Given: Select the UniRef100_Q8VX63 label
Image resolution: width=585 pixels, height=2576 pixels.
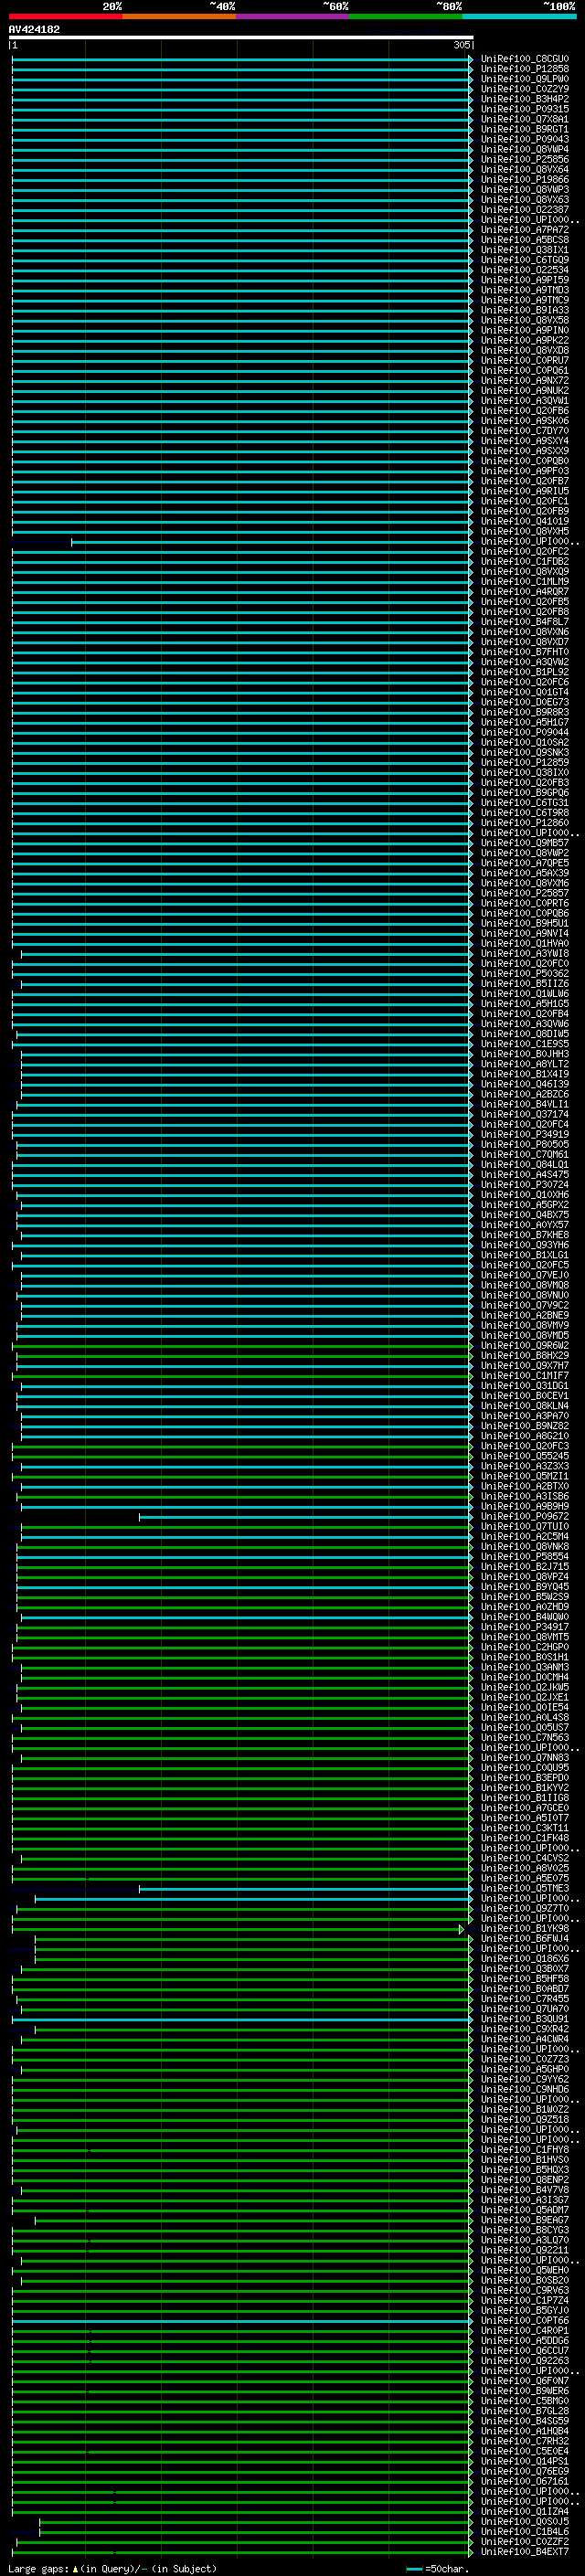Looking at the screenshot, I should (525, 199).
